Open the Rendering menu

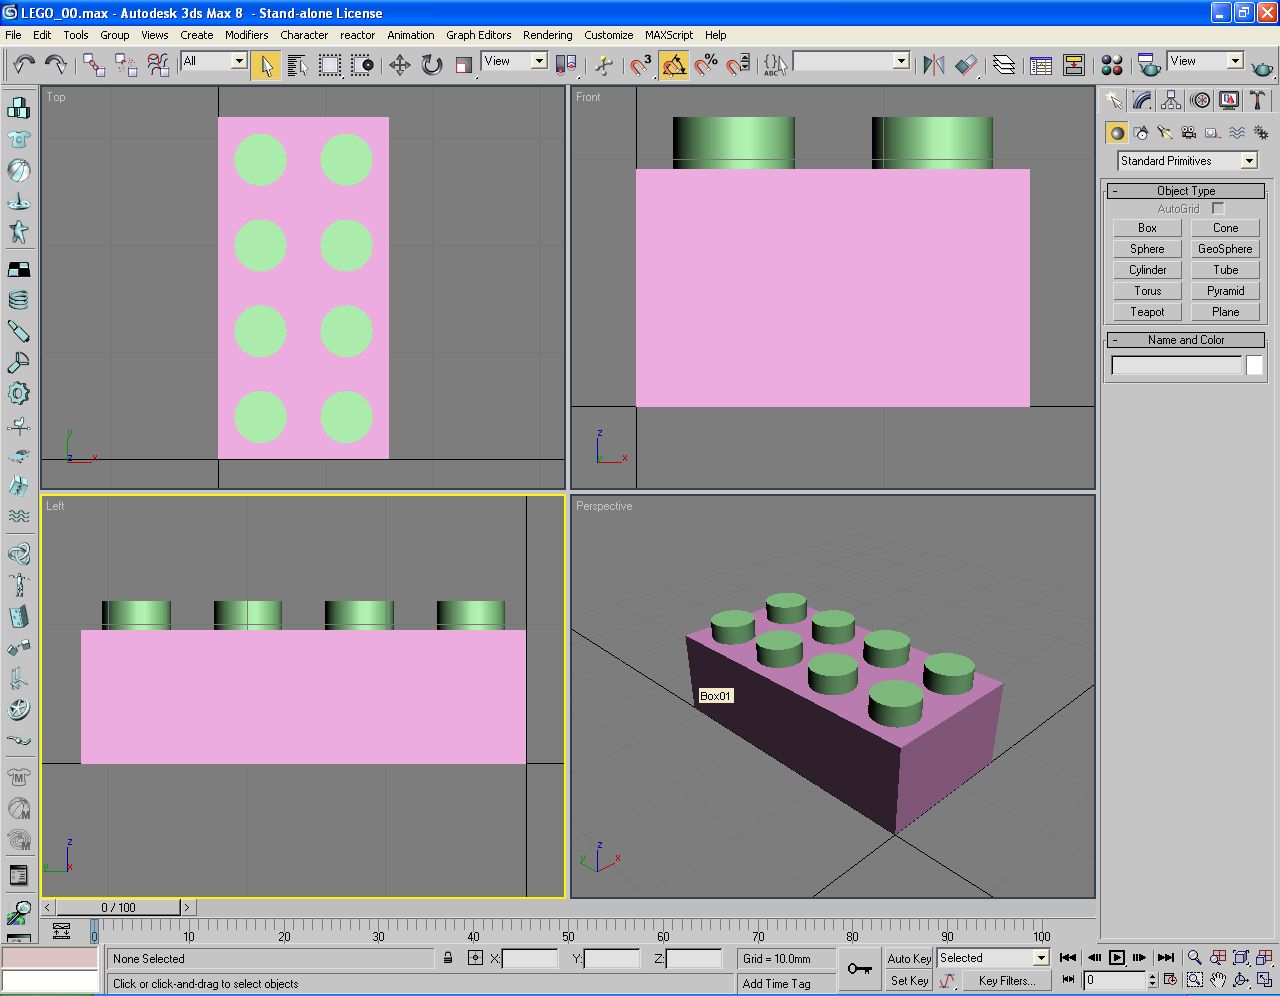pos(547,35)
